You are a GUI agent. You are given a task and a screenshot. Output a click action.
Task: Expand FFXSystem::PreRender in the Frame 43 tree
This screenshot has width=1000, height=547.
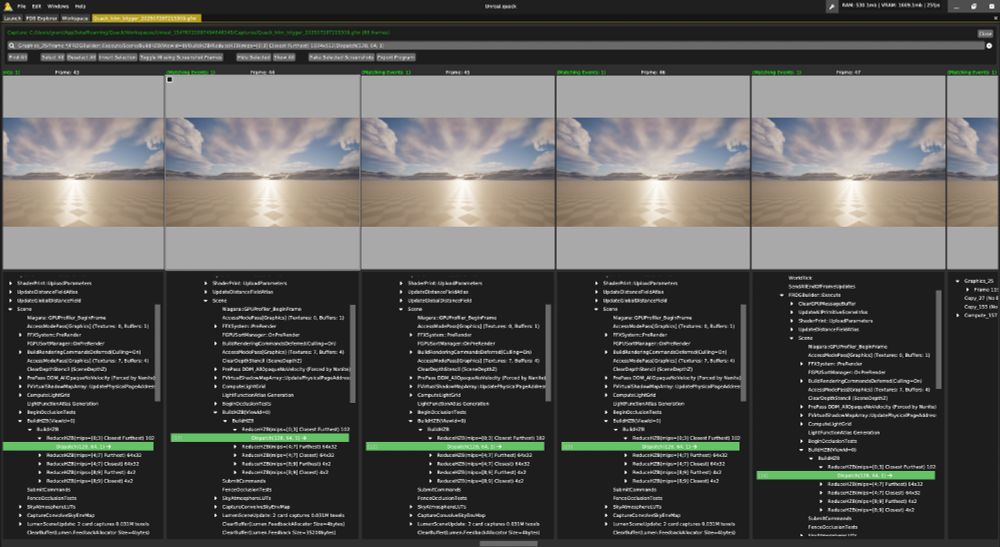pyautogui.click(x=20, y=335)
